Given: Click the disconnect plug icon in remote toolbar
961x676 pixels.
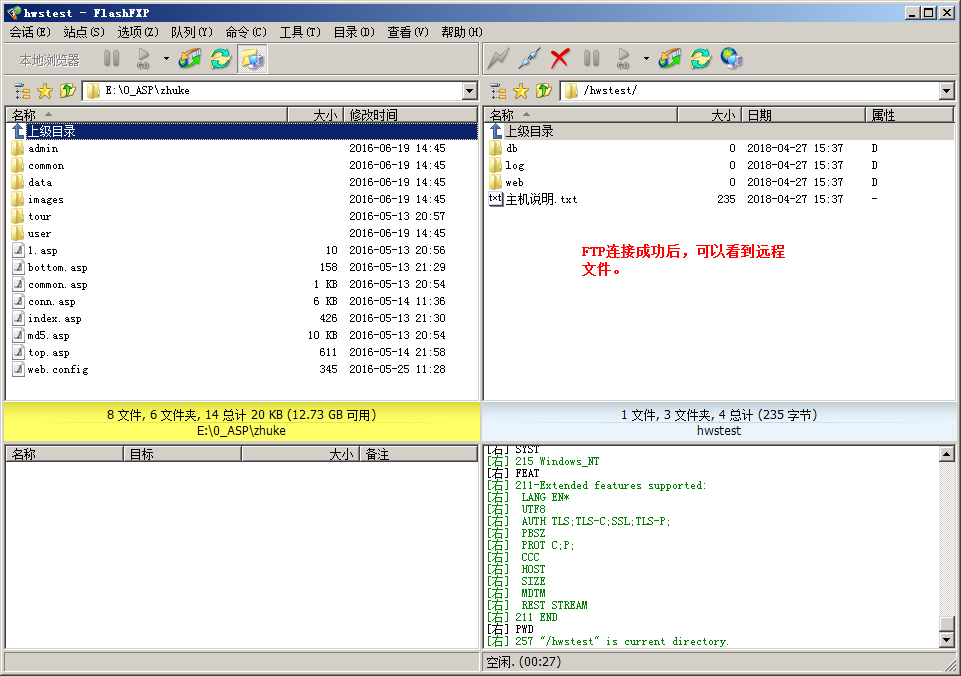Looking at the screenshot, I should pyautogui.click(x=530, y=59).
